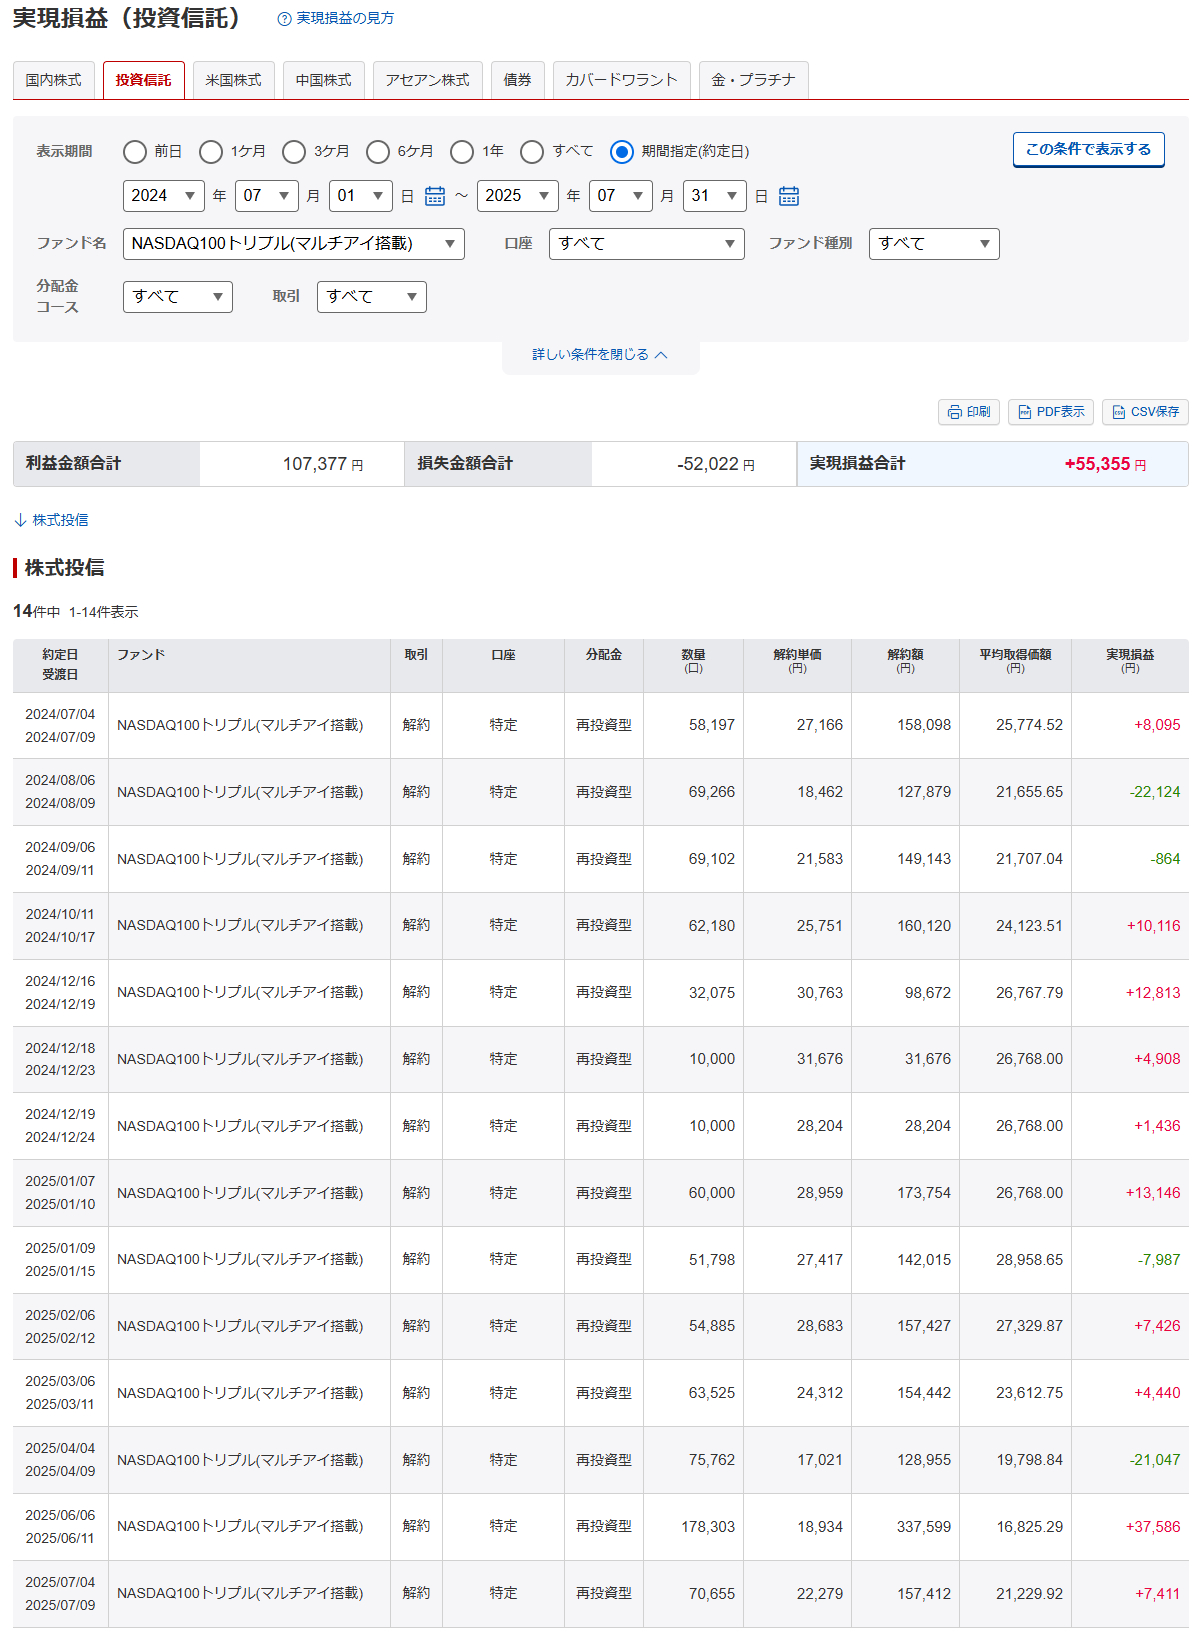Open the 分配金コース dropdown
Viewport: 1197px width, 1638px height.
pyautogui.click(x=178, y=297)
